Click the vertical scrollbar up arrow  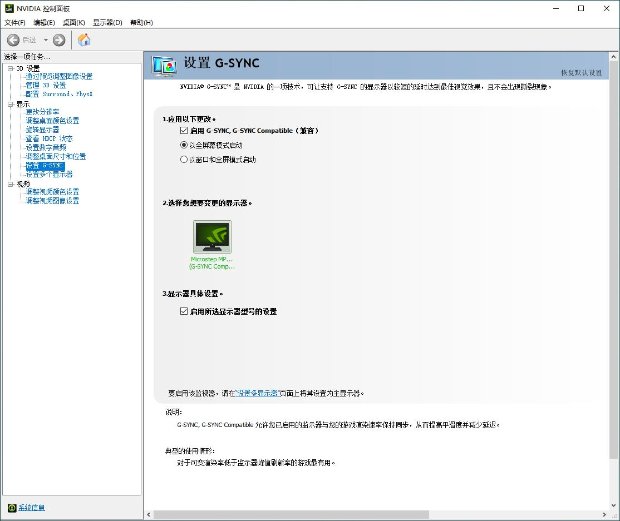[x=614, y=57]
